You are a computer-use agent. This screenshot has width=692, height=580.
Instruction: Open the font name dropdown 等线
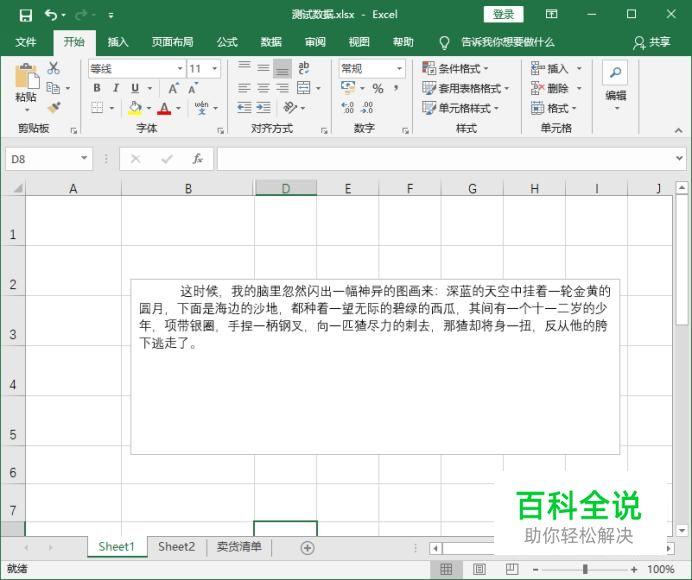coord(180,68)
